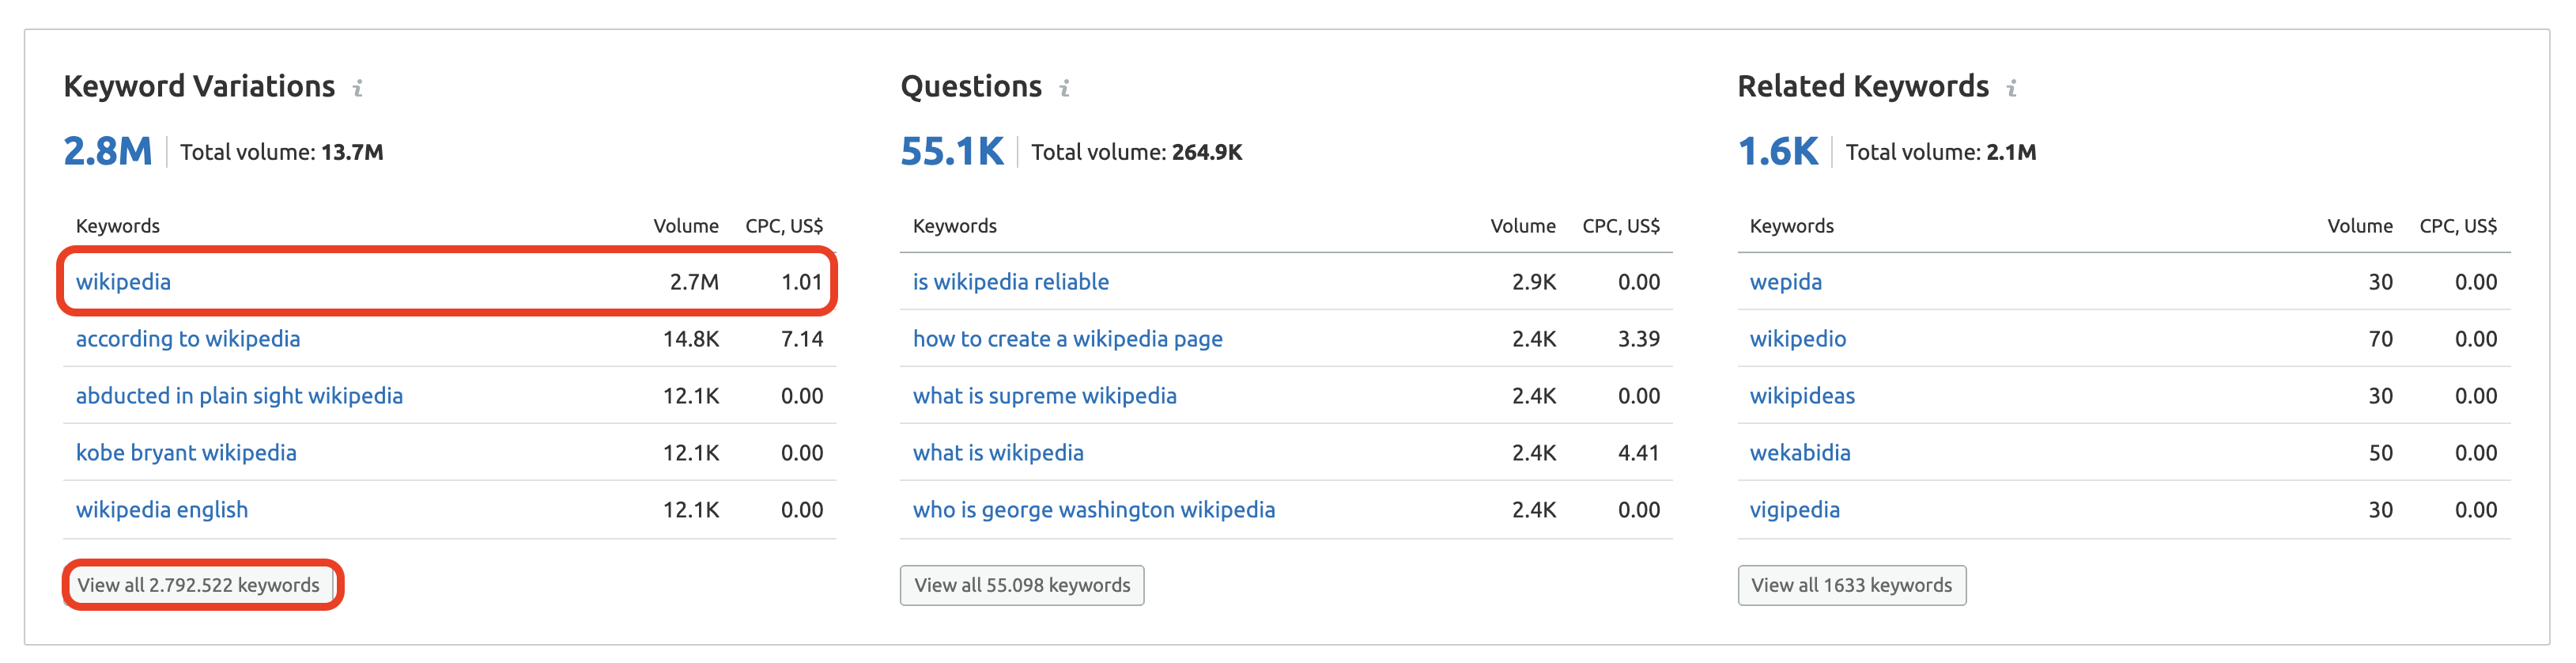
Task: Open 'is wikipedia reliable' question
Action: (x=1010, y=282)
